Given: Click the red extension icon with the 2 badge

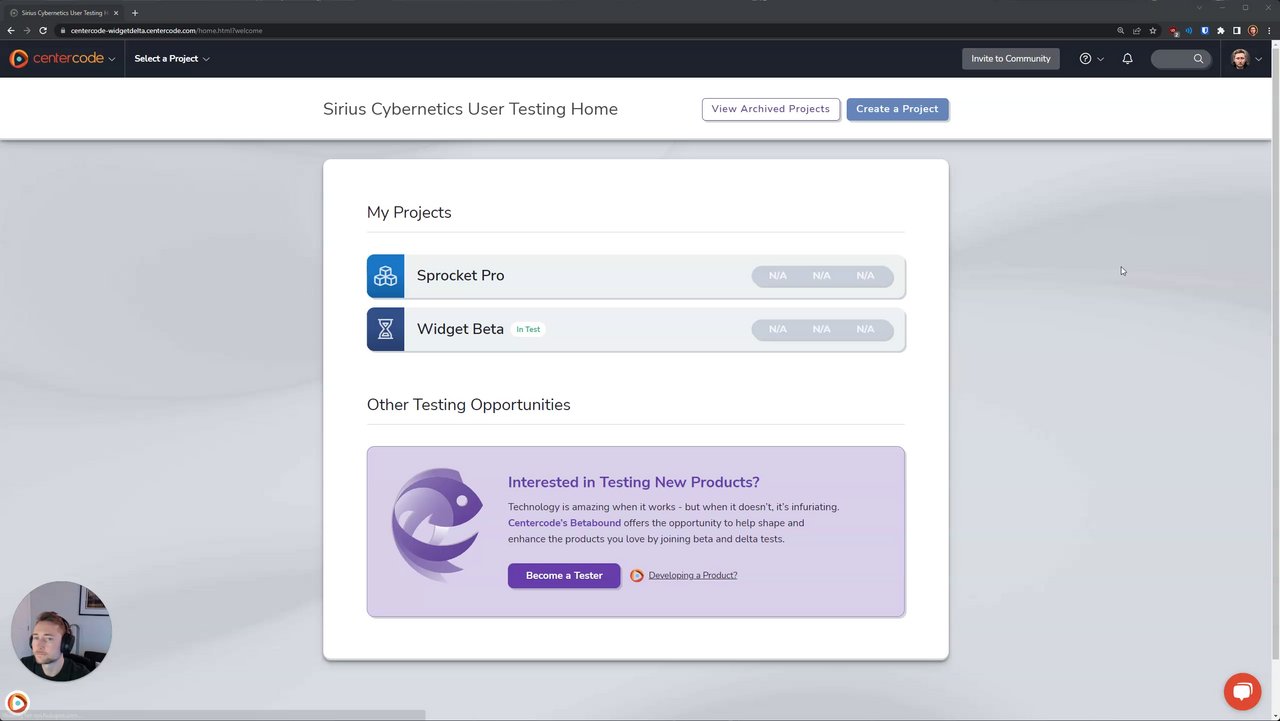Looking at the screenshot, I should tap(1174, 31).
